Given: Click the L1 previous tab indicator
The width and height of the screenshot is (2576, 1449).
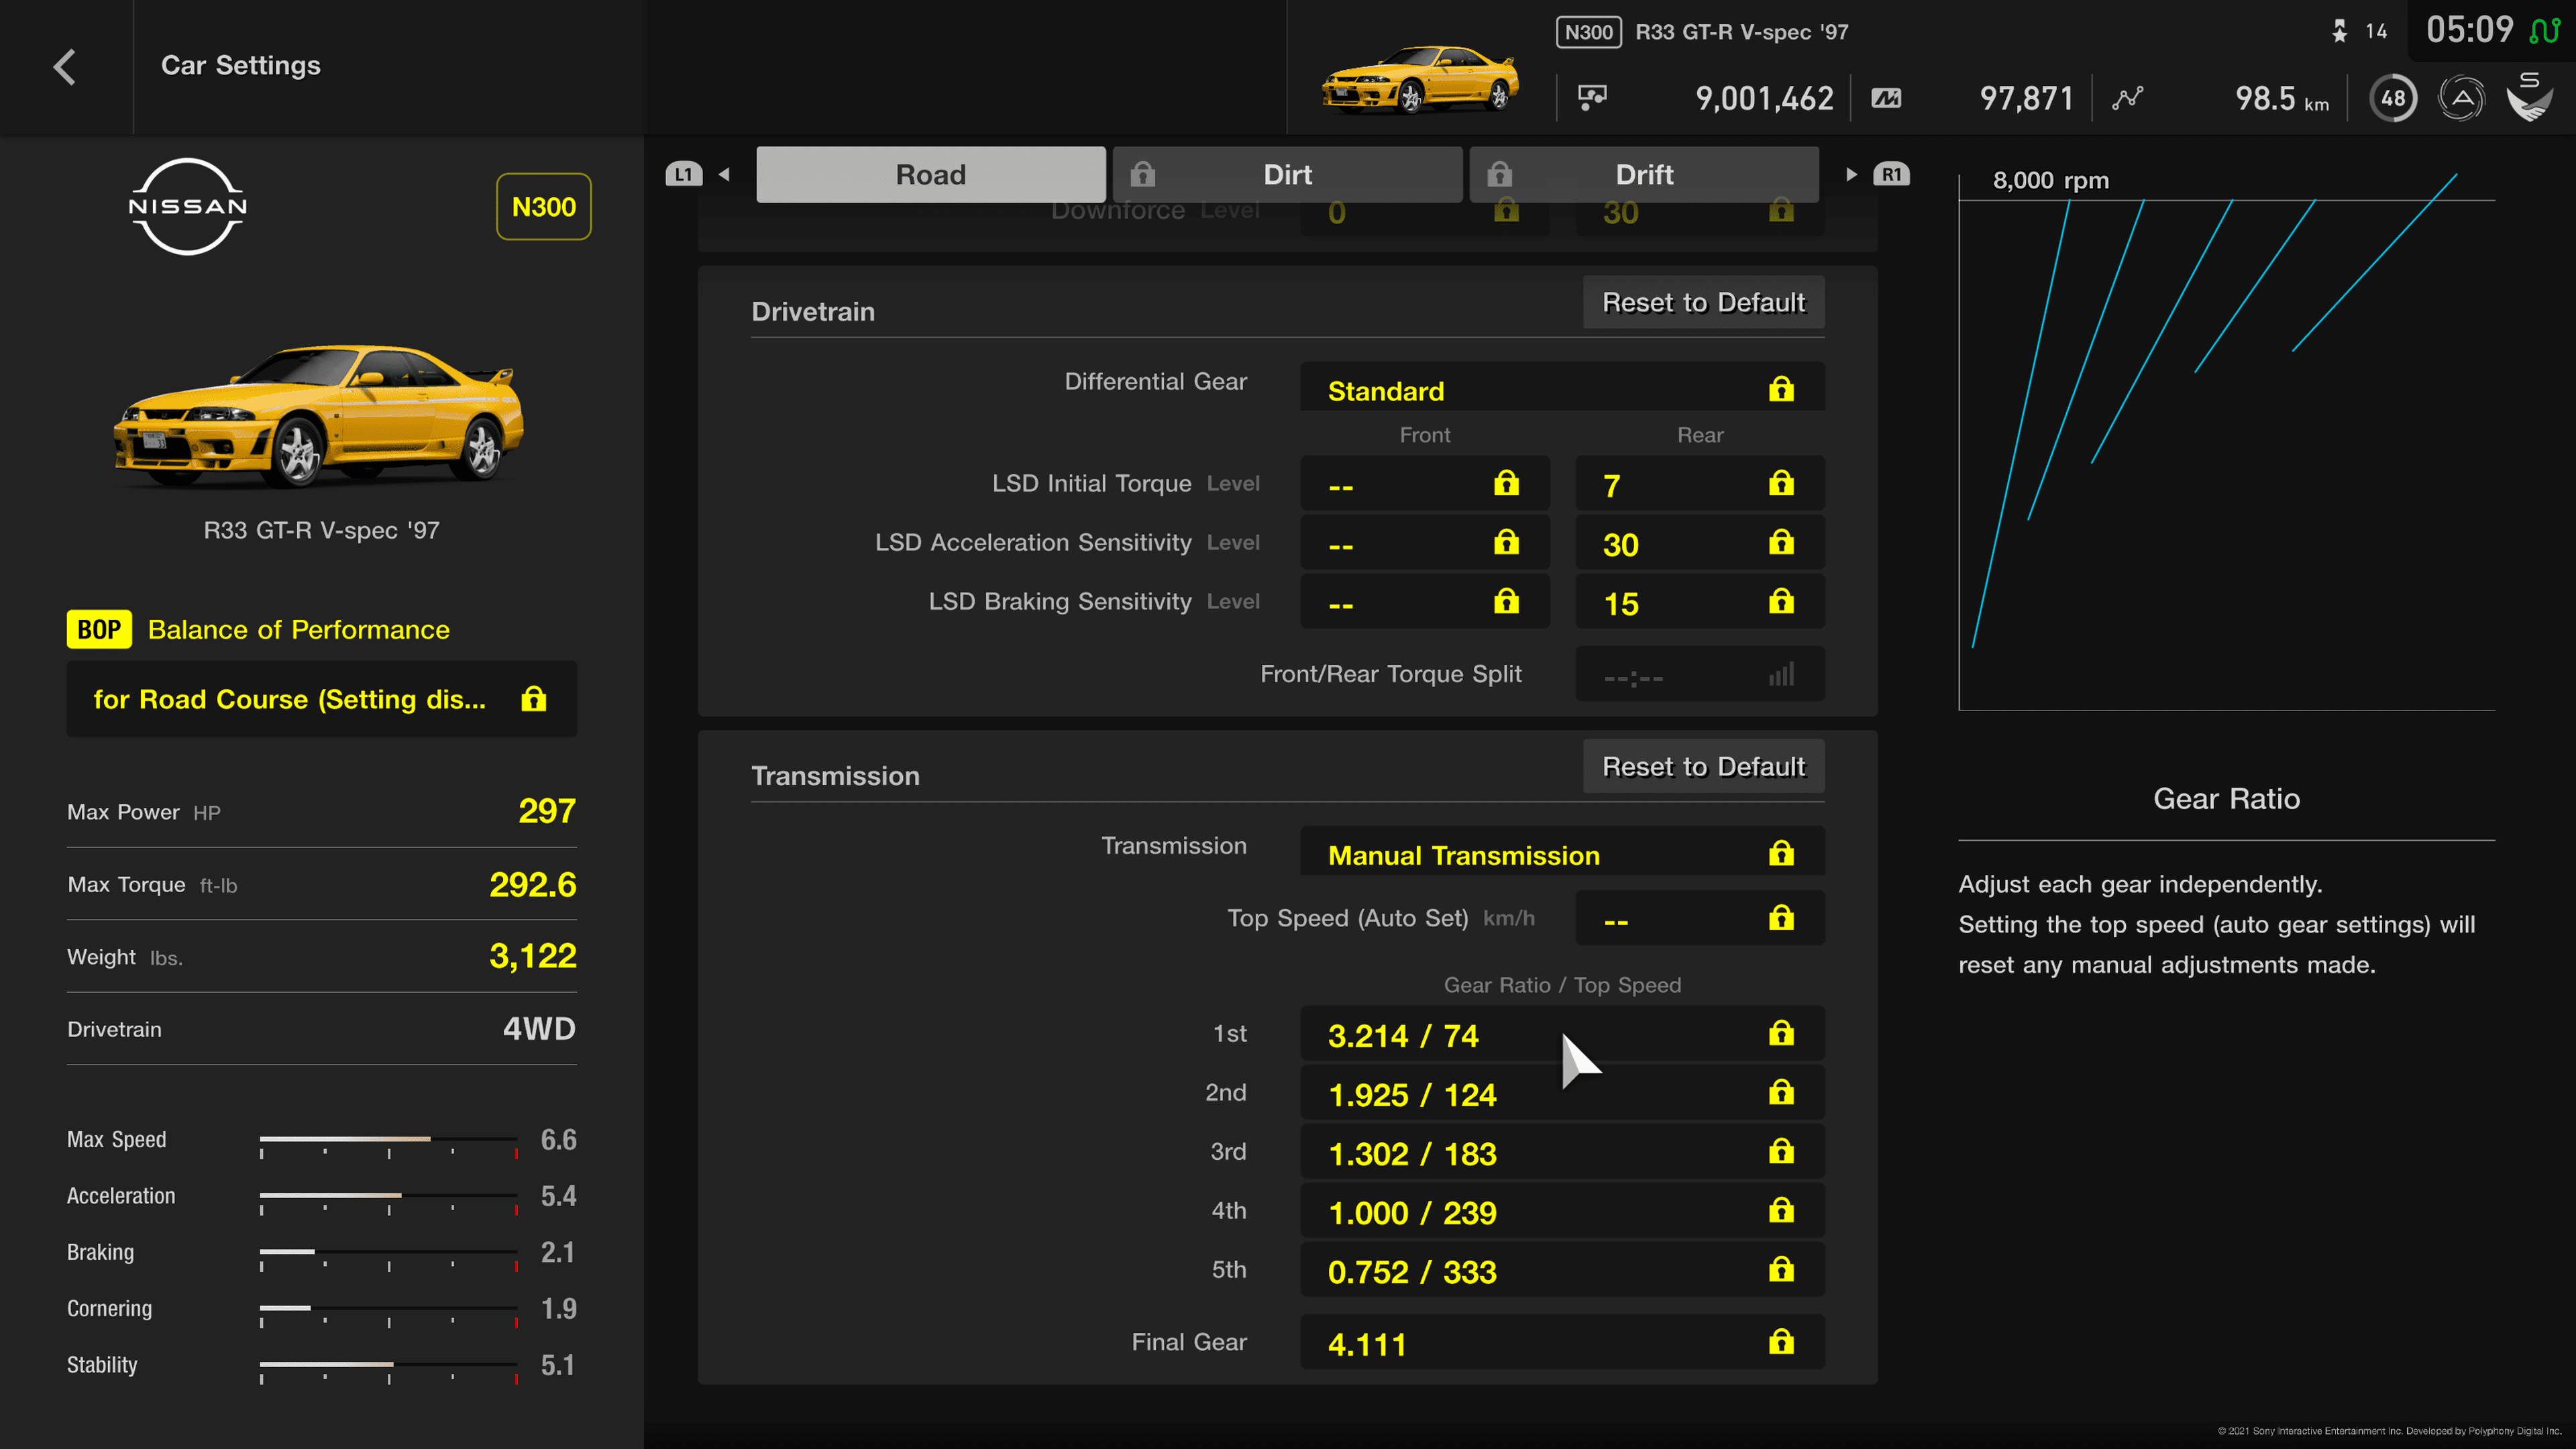Looking at the screenshot, I should click(684, 174).
